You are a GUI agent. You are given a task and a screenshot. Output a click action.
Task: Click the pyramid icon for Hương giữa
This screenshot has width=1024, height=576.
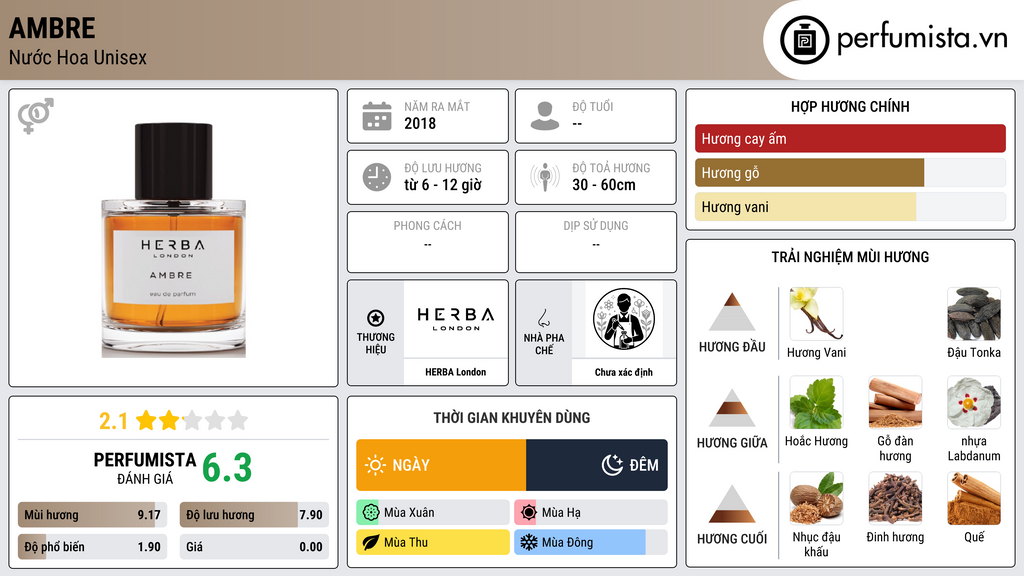pos(732,408)
